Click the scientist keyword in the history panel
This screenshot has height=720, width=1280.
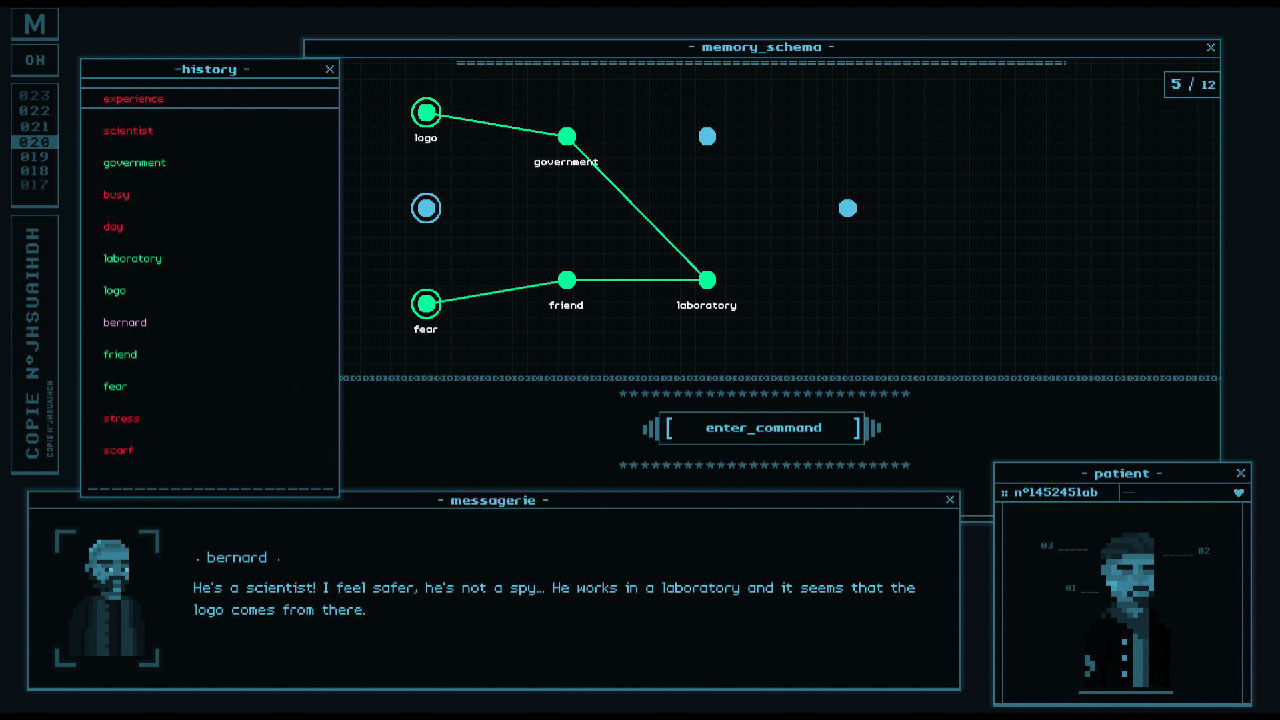(128, 130)
